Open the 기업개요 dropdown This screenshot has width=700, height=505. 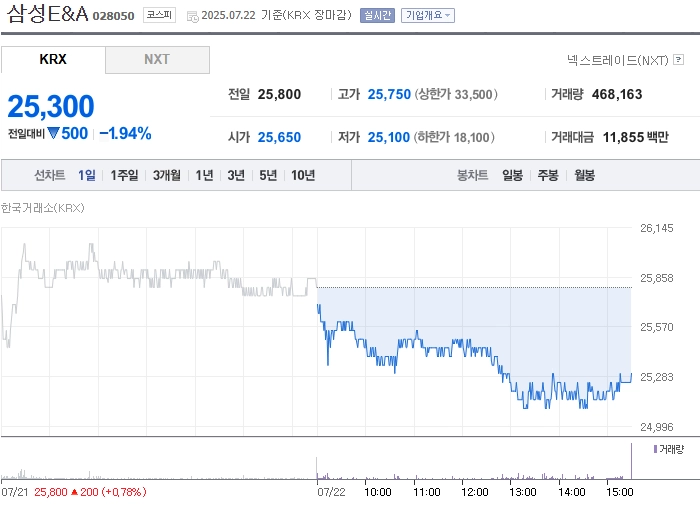(428, 15)
